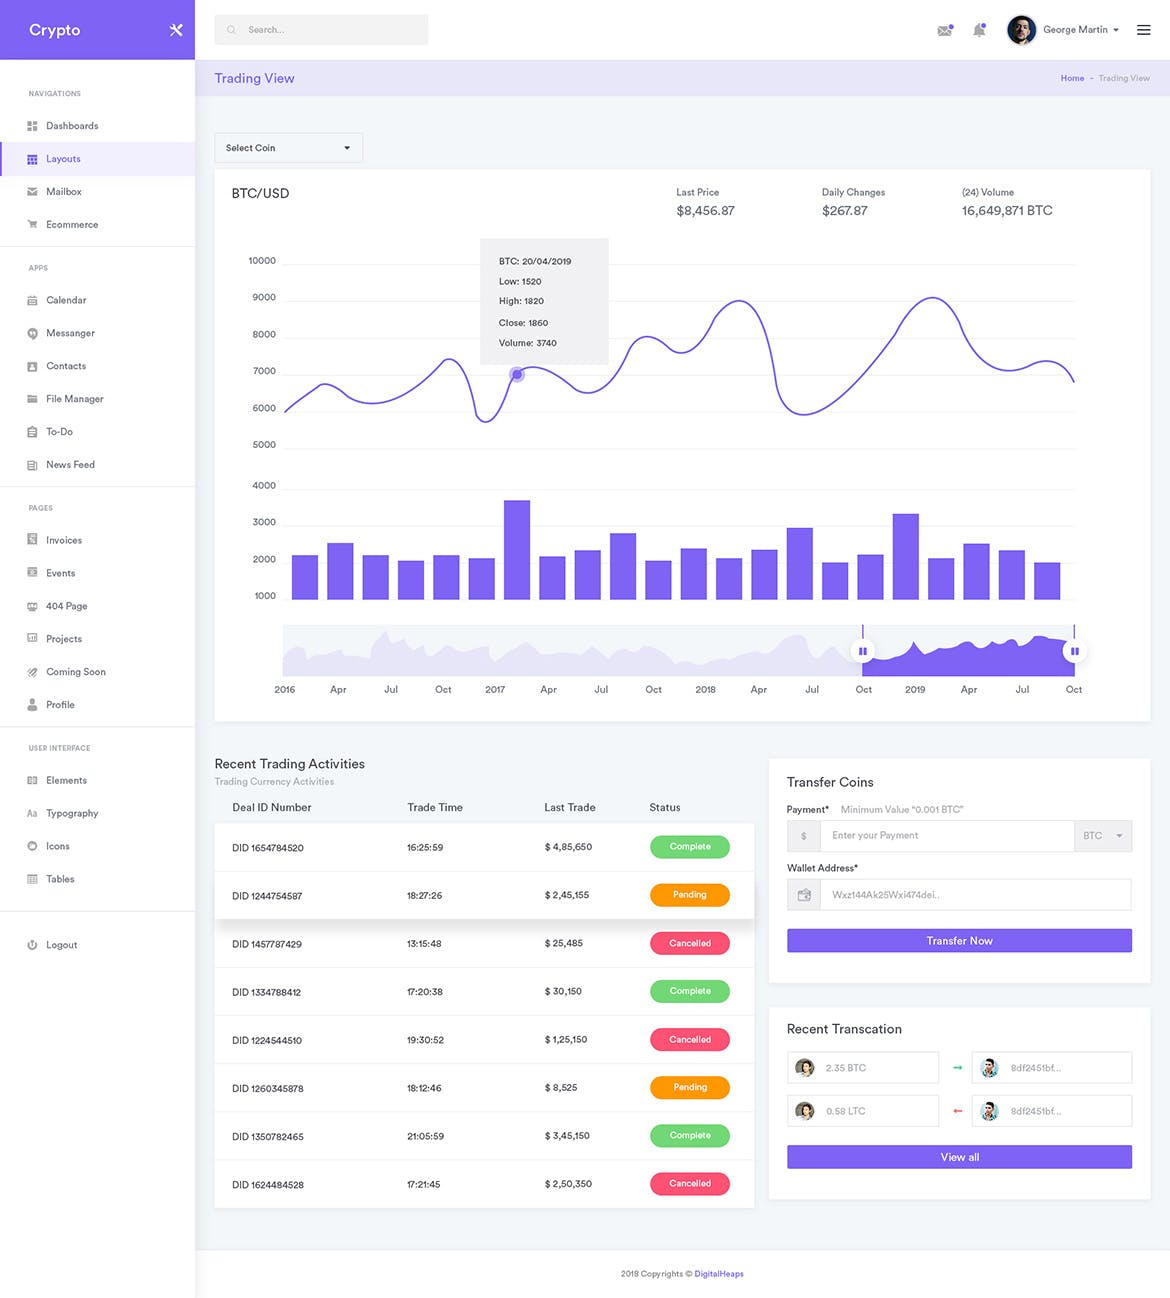Click the Logout power icon
Image resolution: width=1170 pixels, height=1298 pixels.
click(x=33, y=944)
